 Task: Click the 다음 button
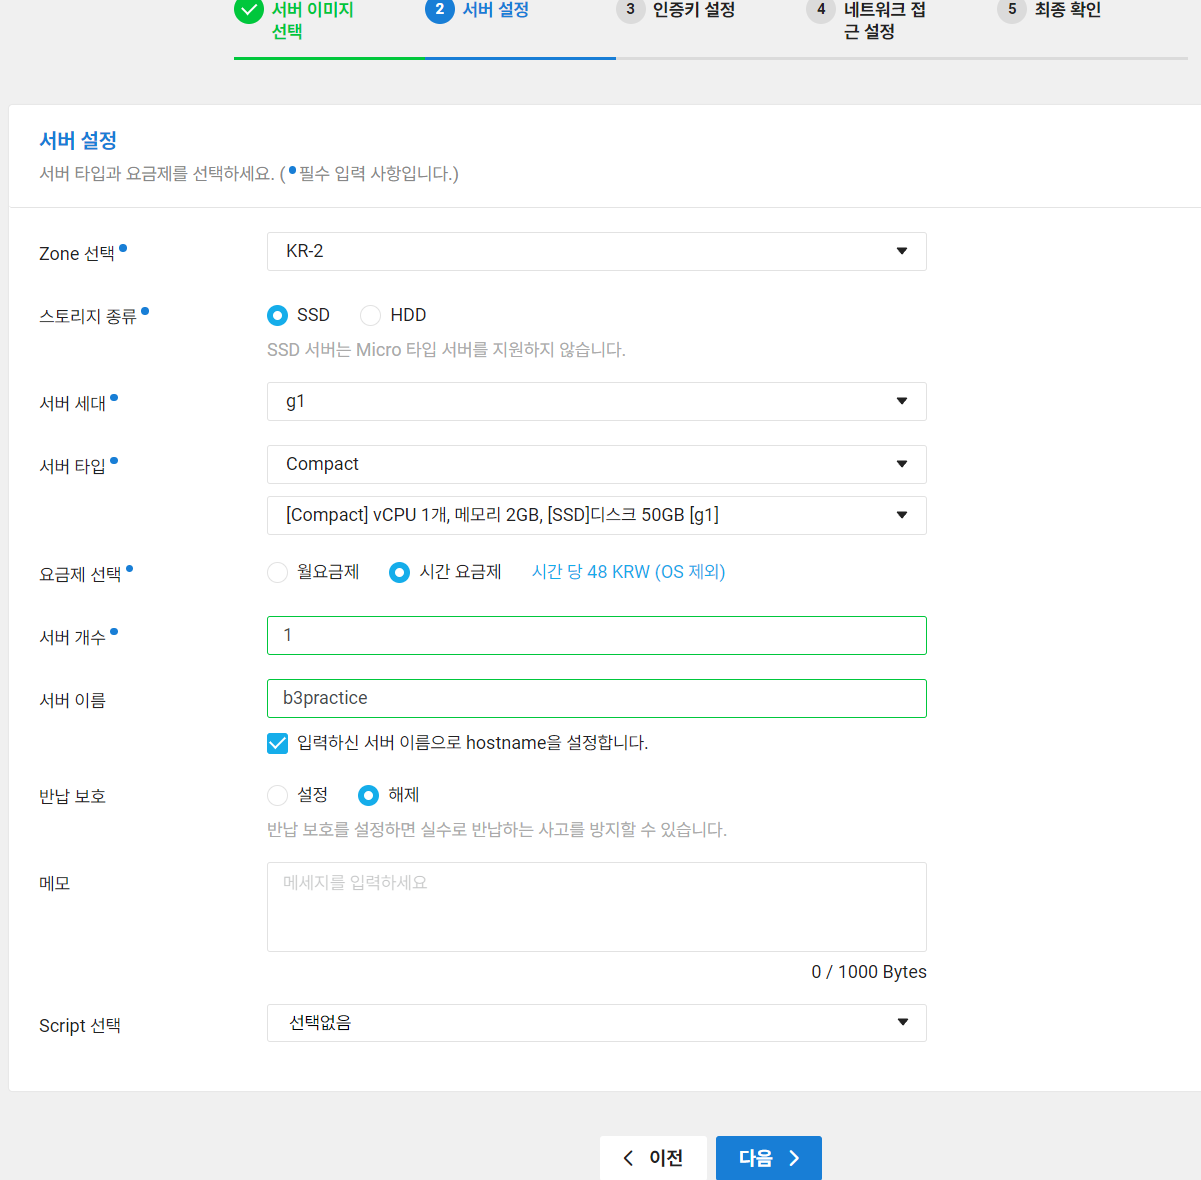tap(768, 1157)
